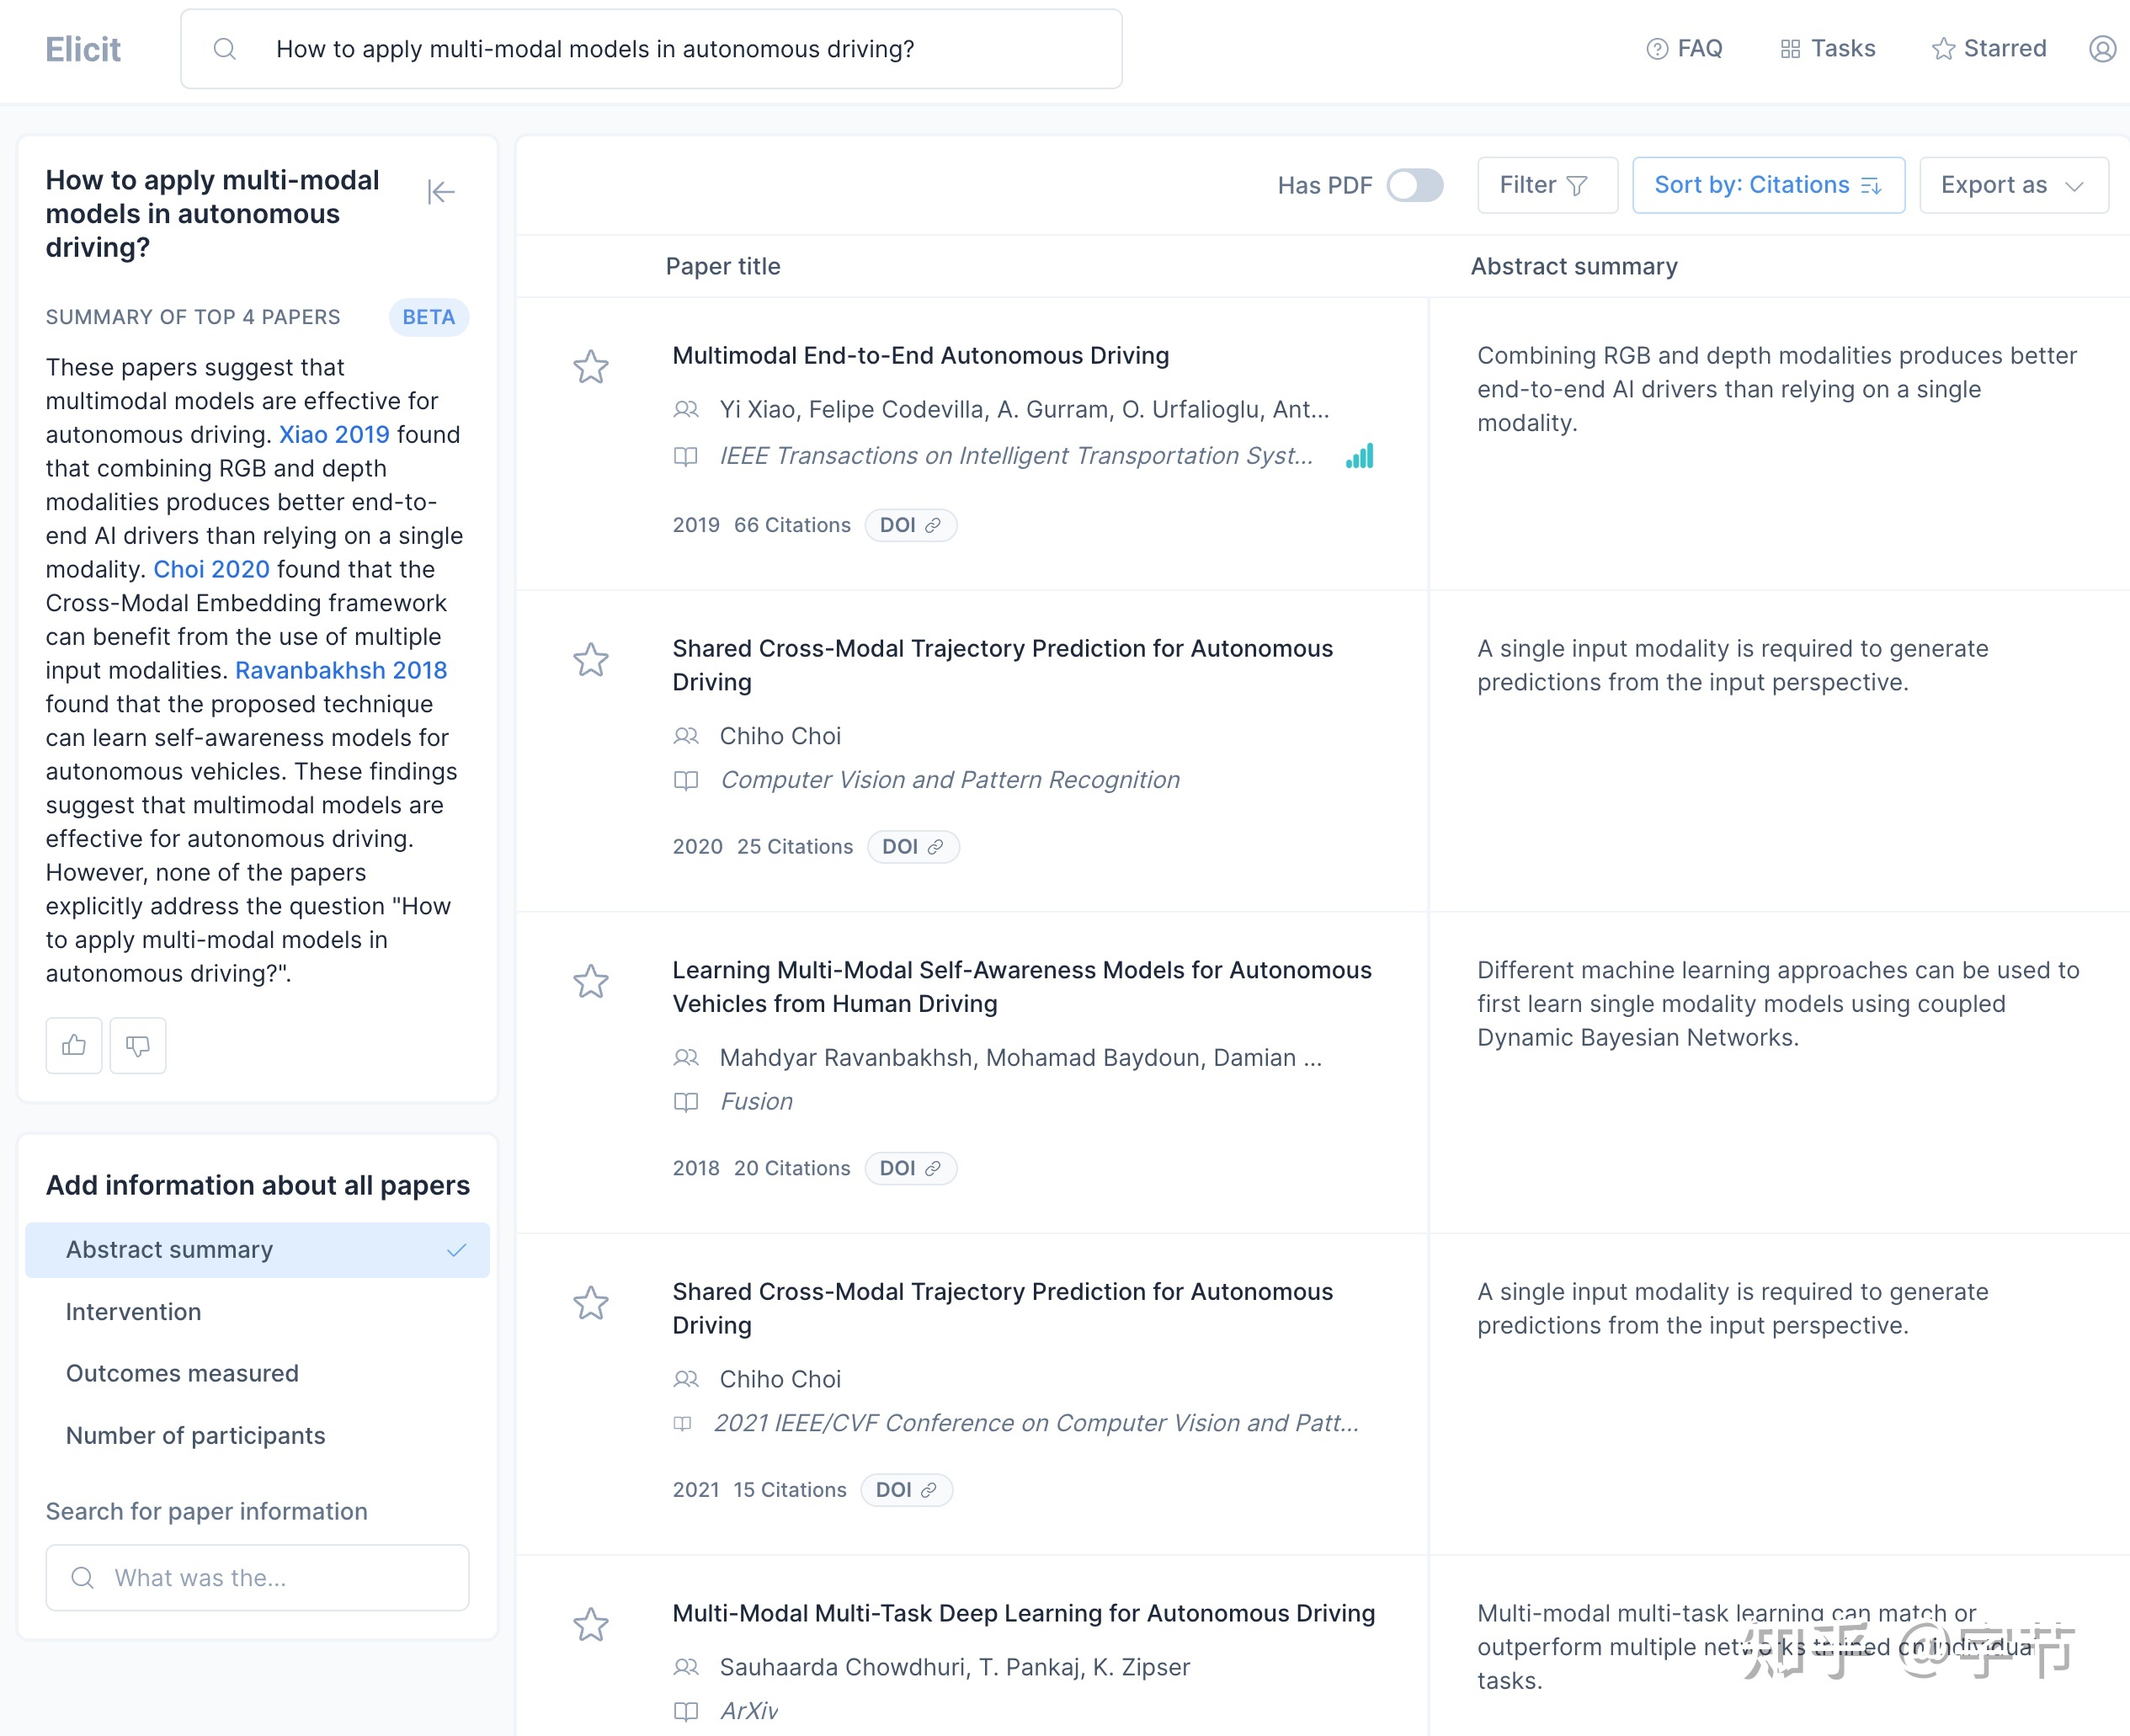Star the Multimodal End-to-End Autonomous Driving paper
This screenshot has width=2130, height=1736.
[x=591, y=367]
